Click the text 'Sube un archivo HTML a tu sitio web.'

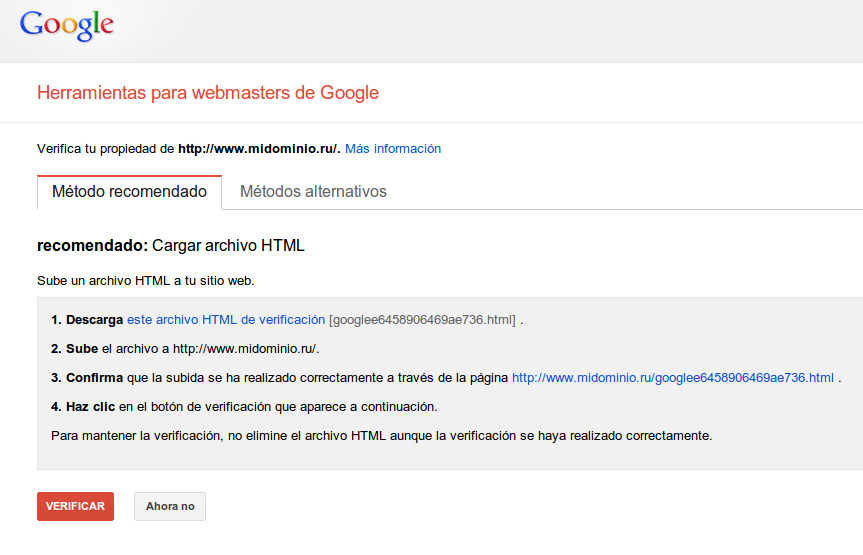[x=146, y=281]
